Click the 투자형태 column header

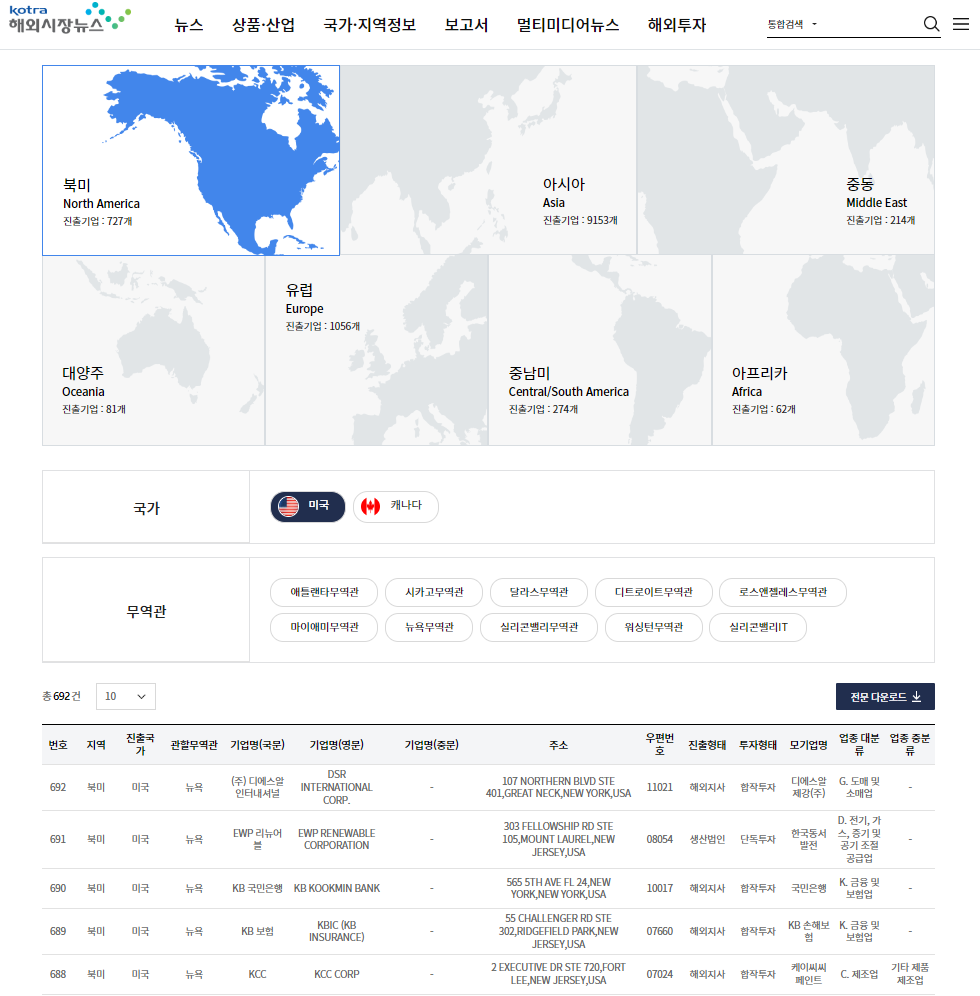coord(758,745)
